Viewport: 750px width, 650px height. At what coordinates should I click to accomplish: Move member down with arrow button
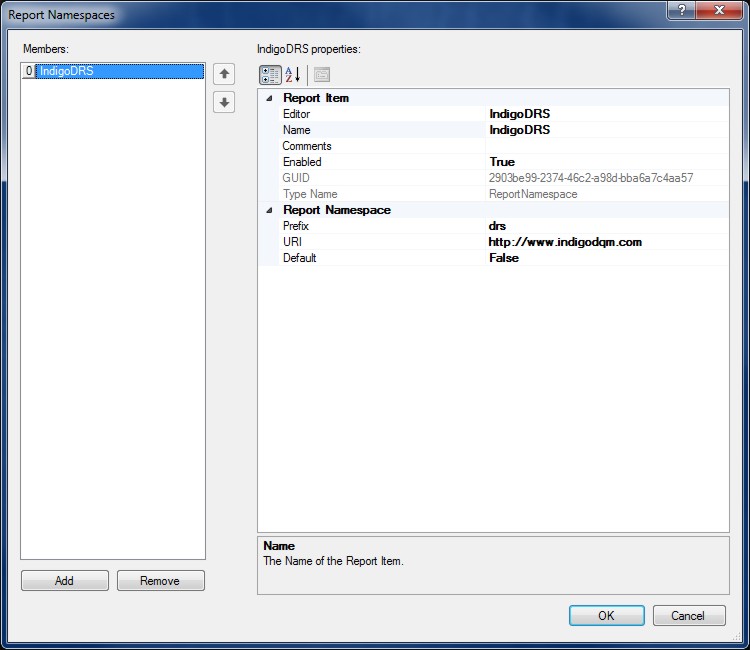pos(224,102)
